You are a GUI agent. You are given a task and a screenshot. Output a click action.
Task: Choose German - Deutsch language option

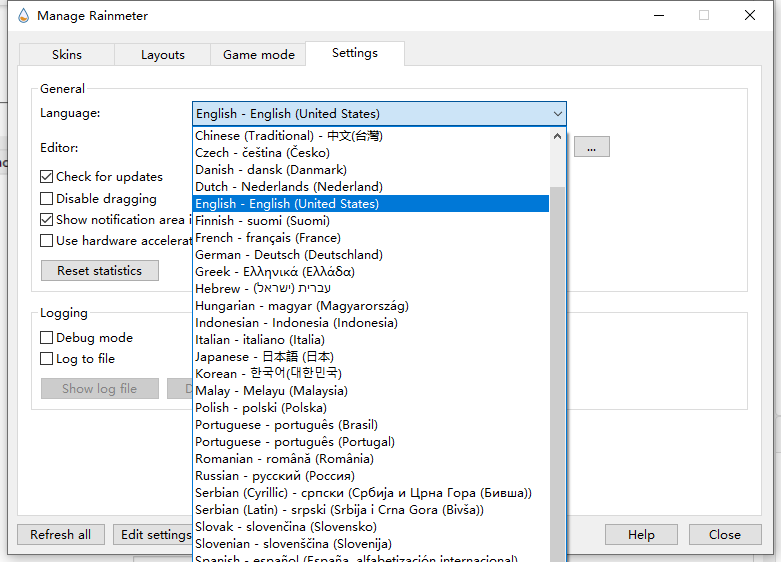click(x=289, y=255)
